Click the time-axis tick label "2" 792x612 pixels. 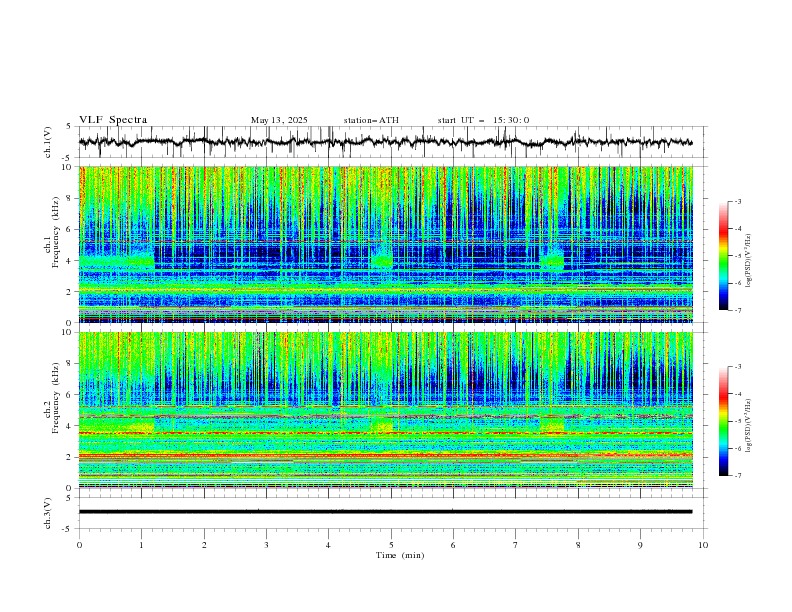[x=204, y=545]
